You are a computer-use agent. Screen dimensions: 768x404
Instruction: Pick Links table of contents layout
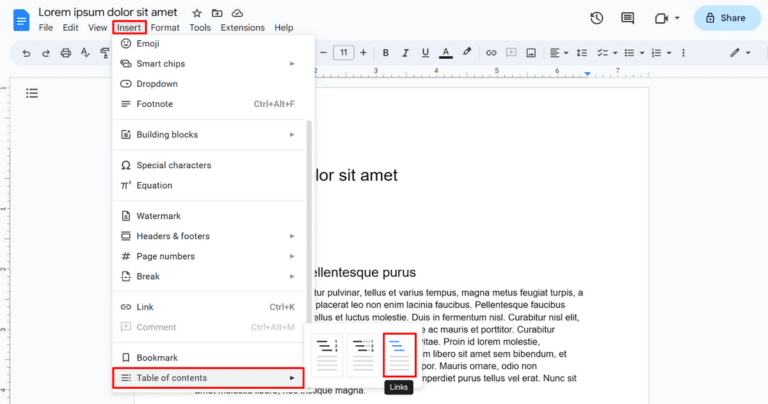(399, 355)
